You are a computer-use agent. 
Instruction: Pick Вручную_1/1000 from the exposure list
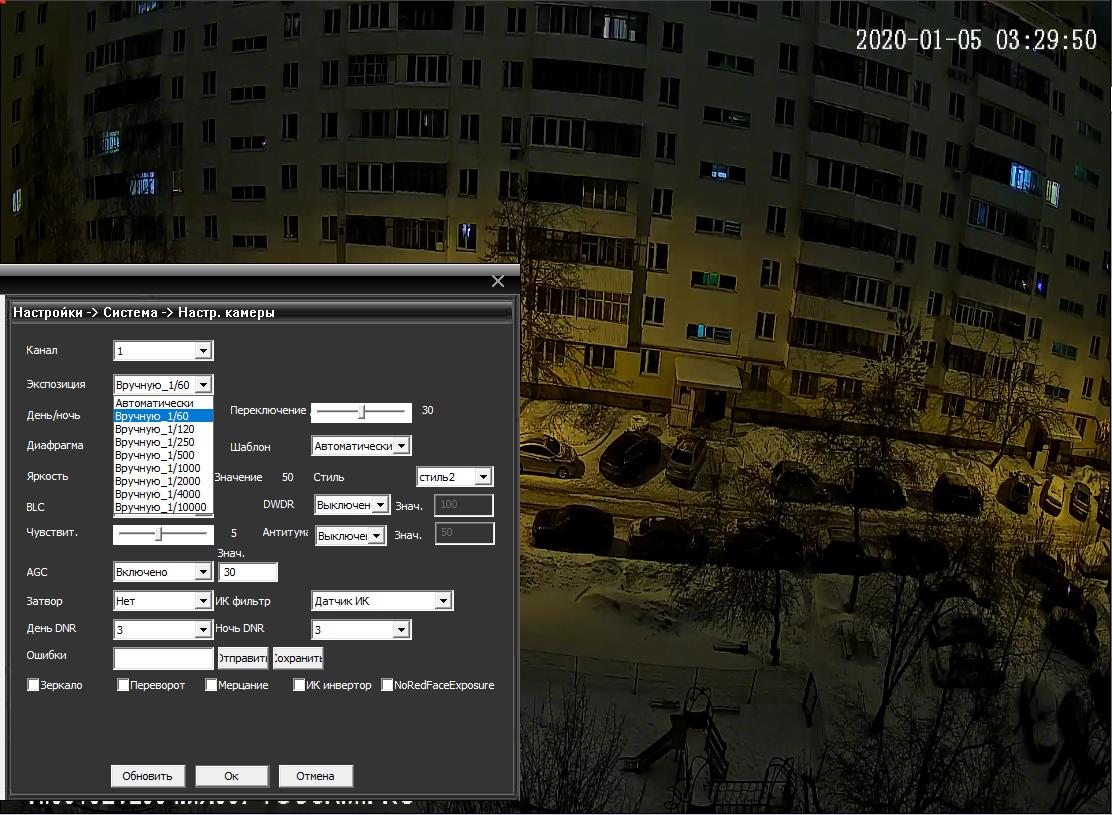click(158, 468)
